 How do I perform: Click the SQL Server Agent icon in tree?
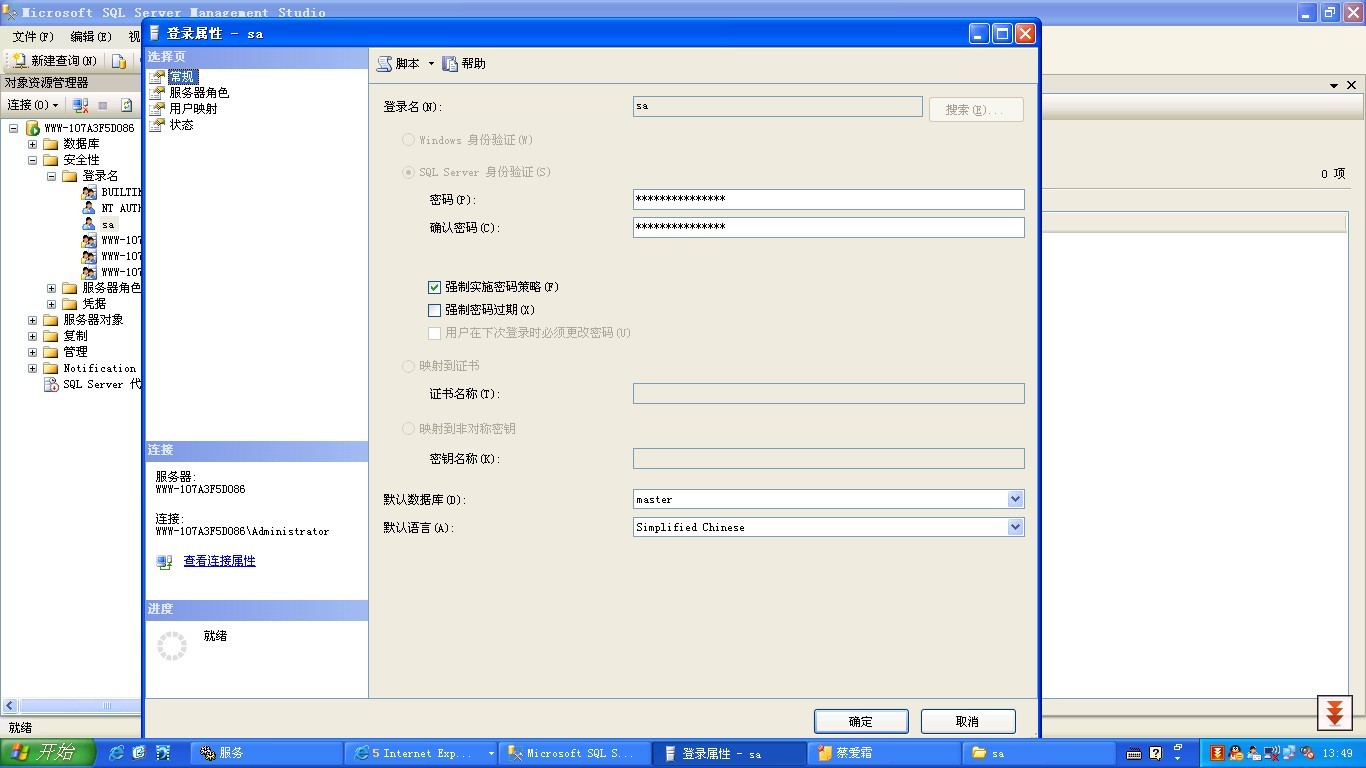(51, 384)
